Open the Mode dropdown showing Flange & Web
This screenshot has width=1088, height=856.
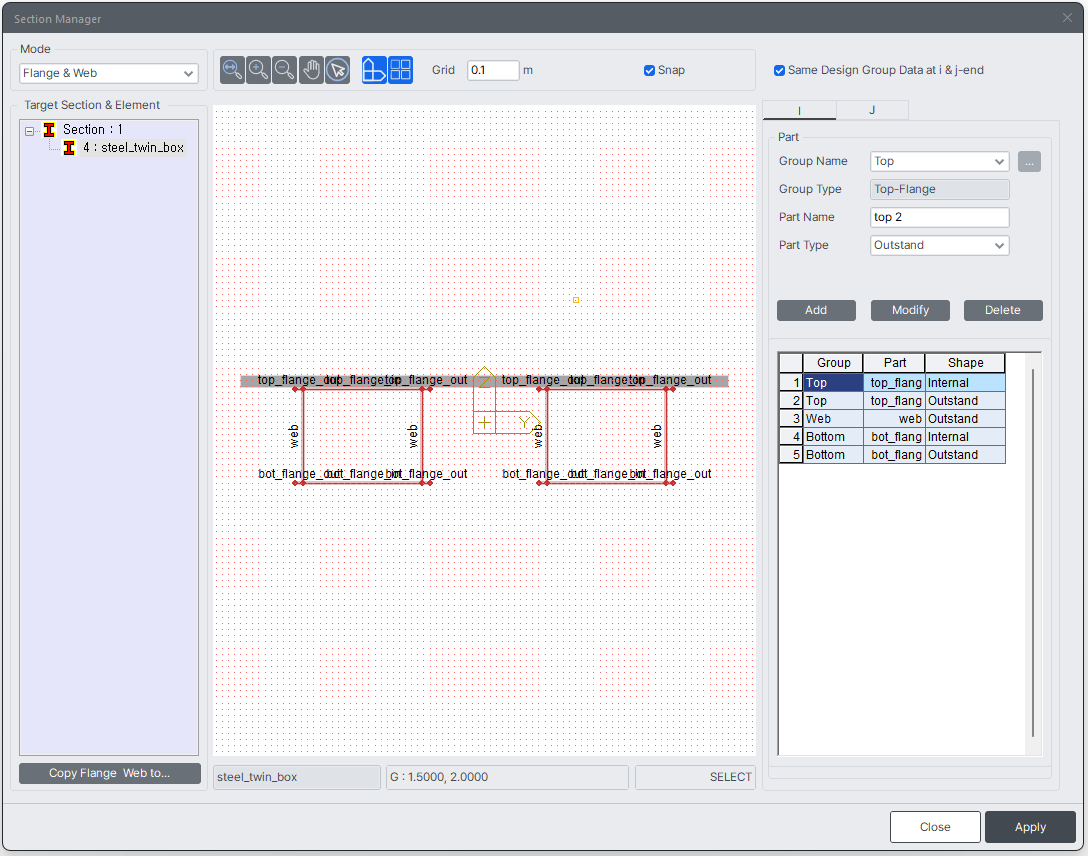coord(108,74)
